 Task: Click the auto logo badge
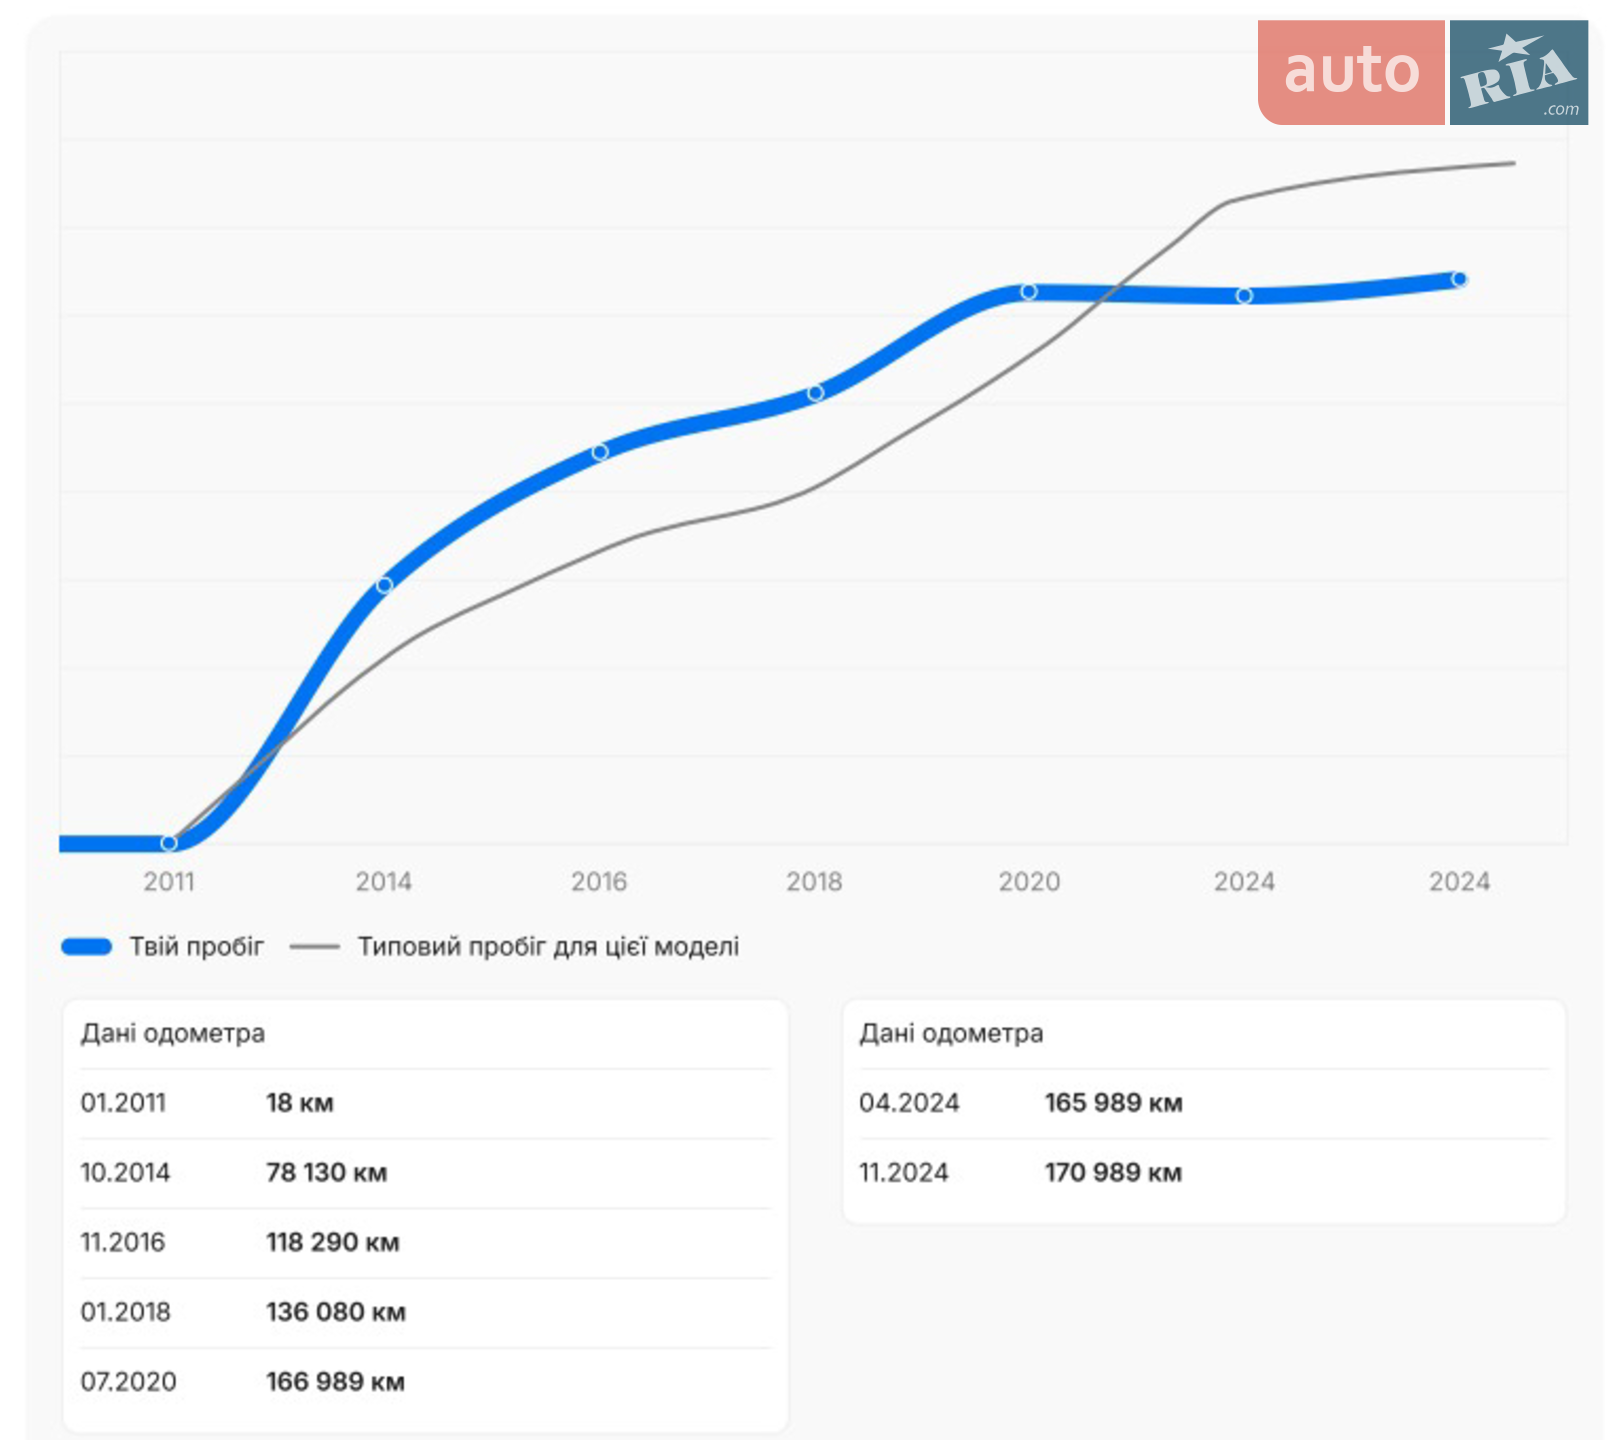point(1351,72)
